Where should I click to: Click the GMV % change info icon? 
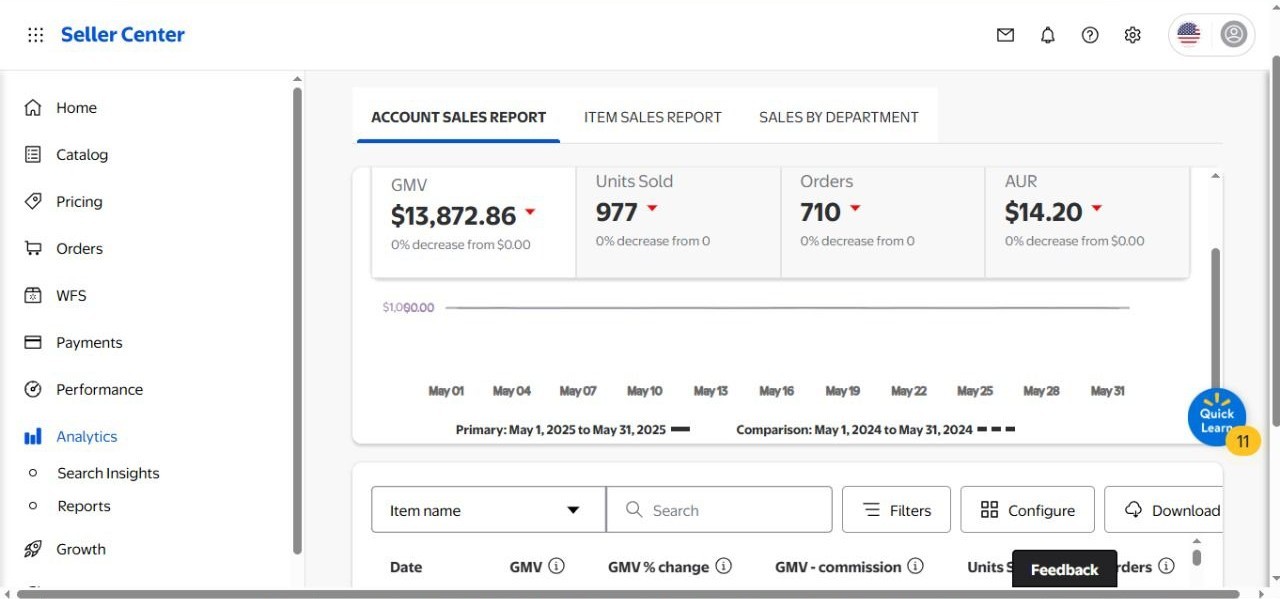(724, 566)
